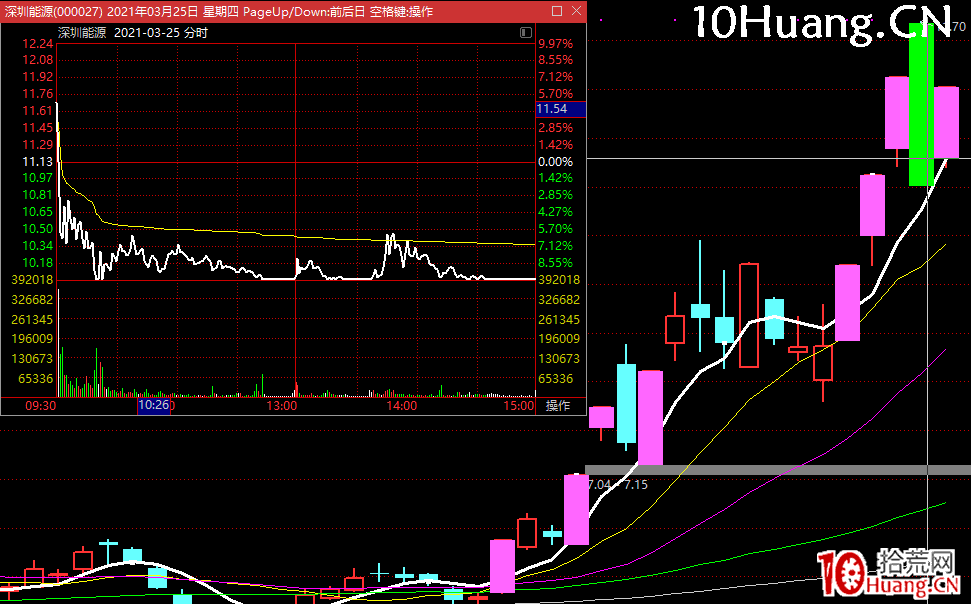Click the 10.81 green price label
The image size is (971, 604).
(x=38, y=195)
